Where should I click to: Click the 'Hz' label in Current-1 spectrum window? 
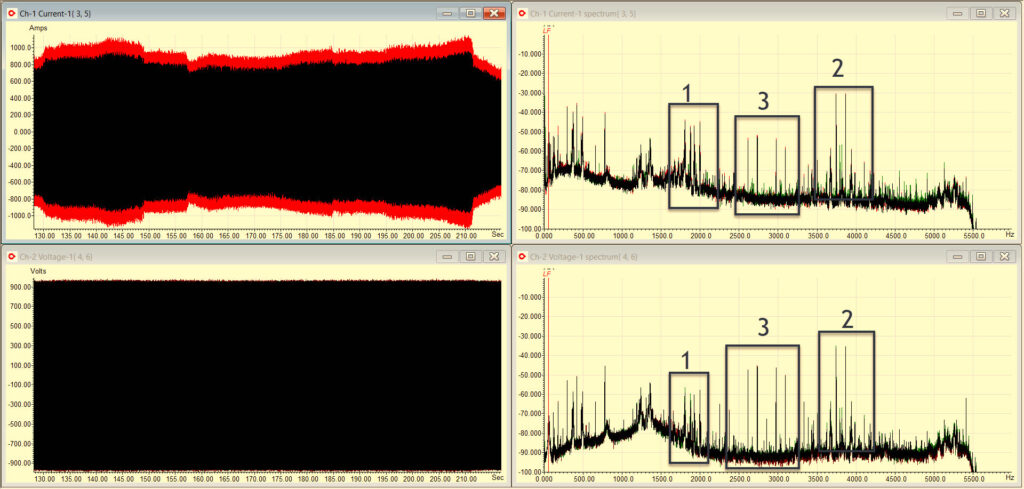coord(1010,234)
